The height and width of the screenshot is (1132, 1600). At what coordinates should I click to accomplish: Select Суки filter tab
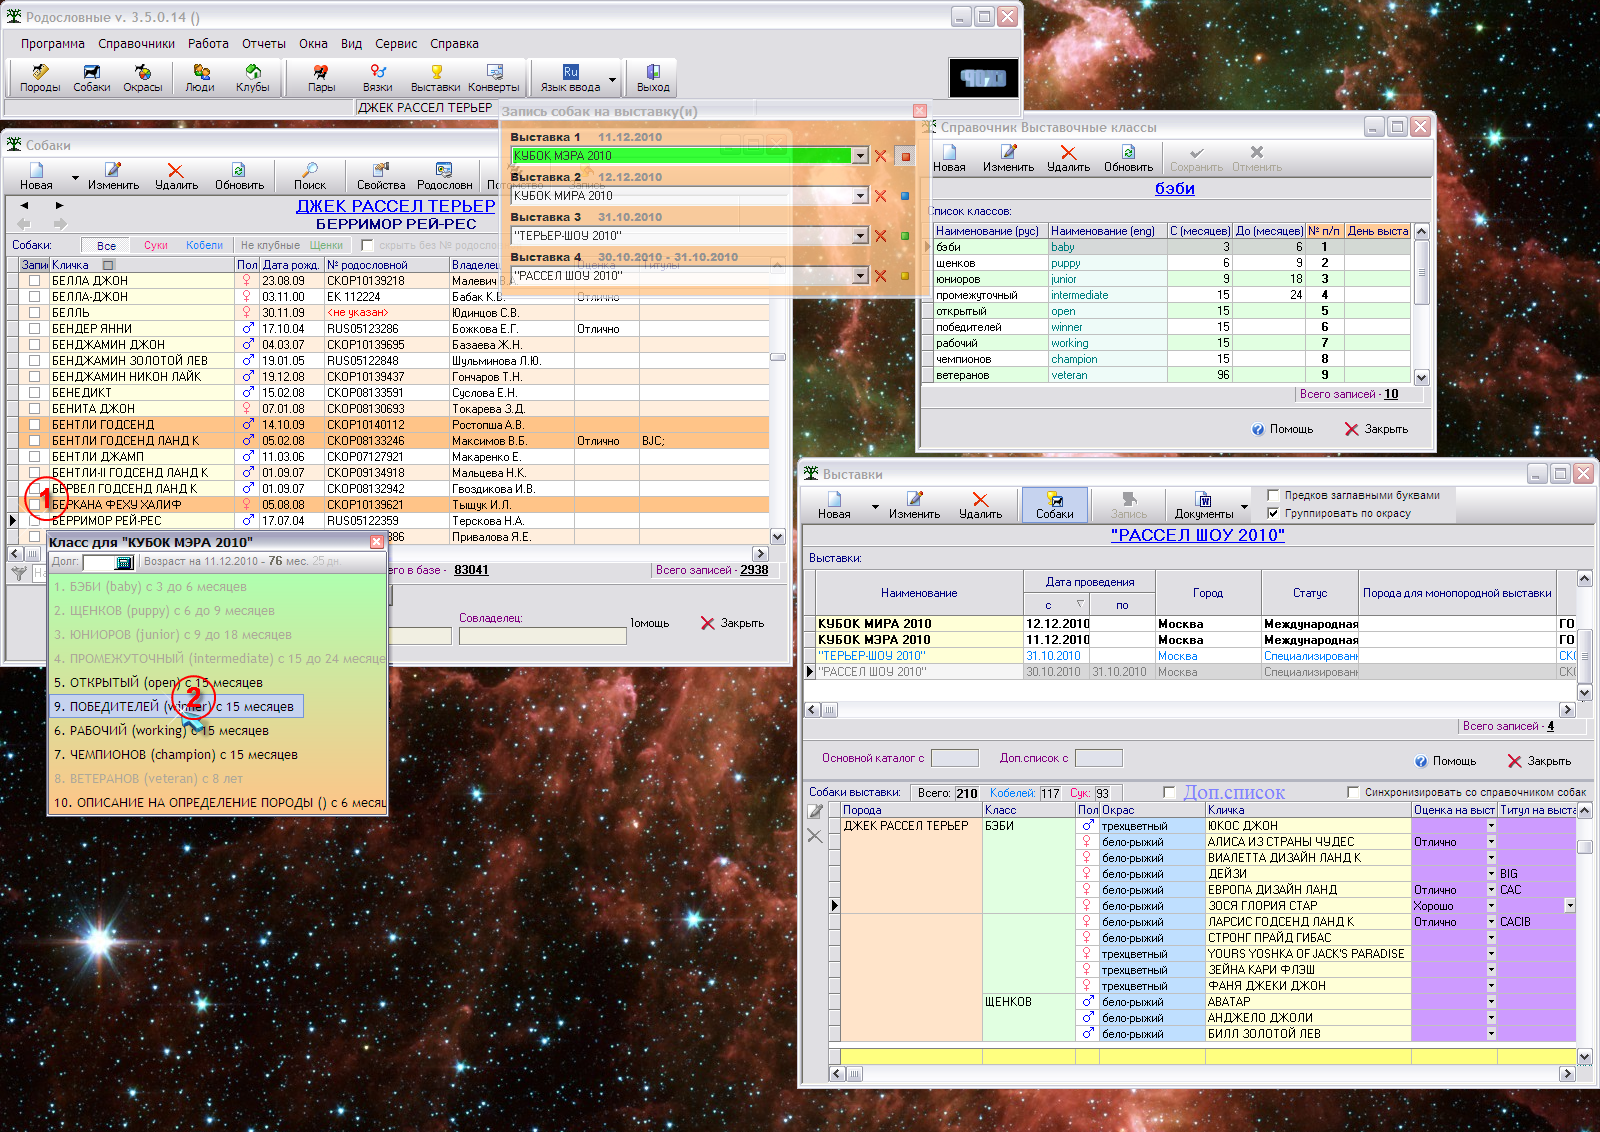tap(156, 245)
